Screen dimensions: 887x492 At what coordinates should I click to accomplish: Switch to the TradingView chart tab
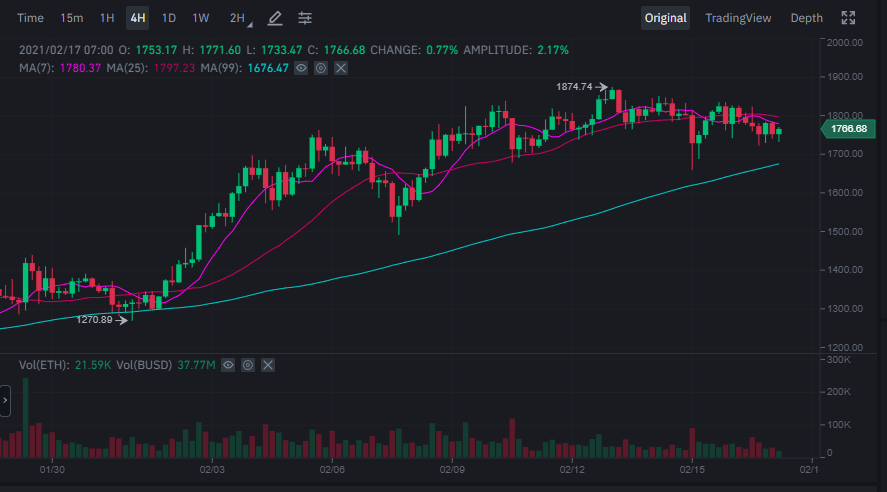click(738, 18)
